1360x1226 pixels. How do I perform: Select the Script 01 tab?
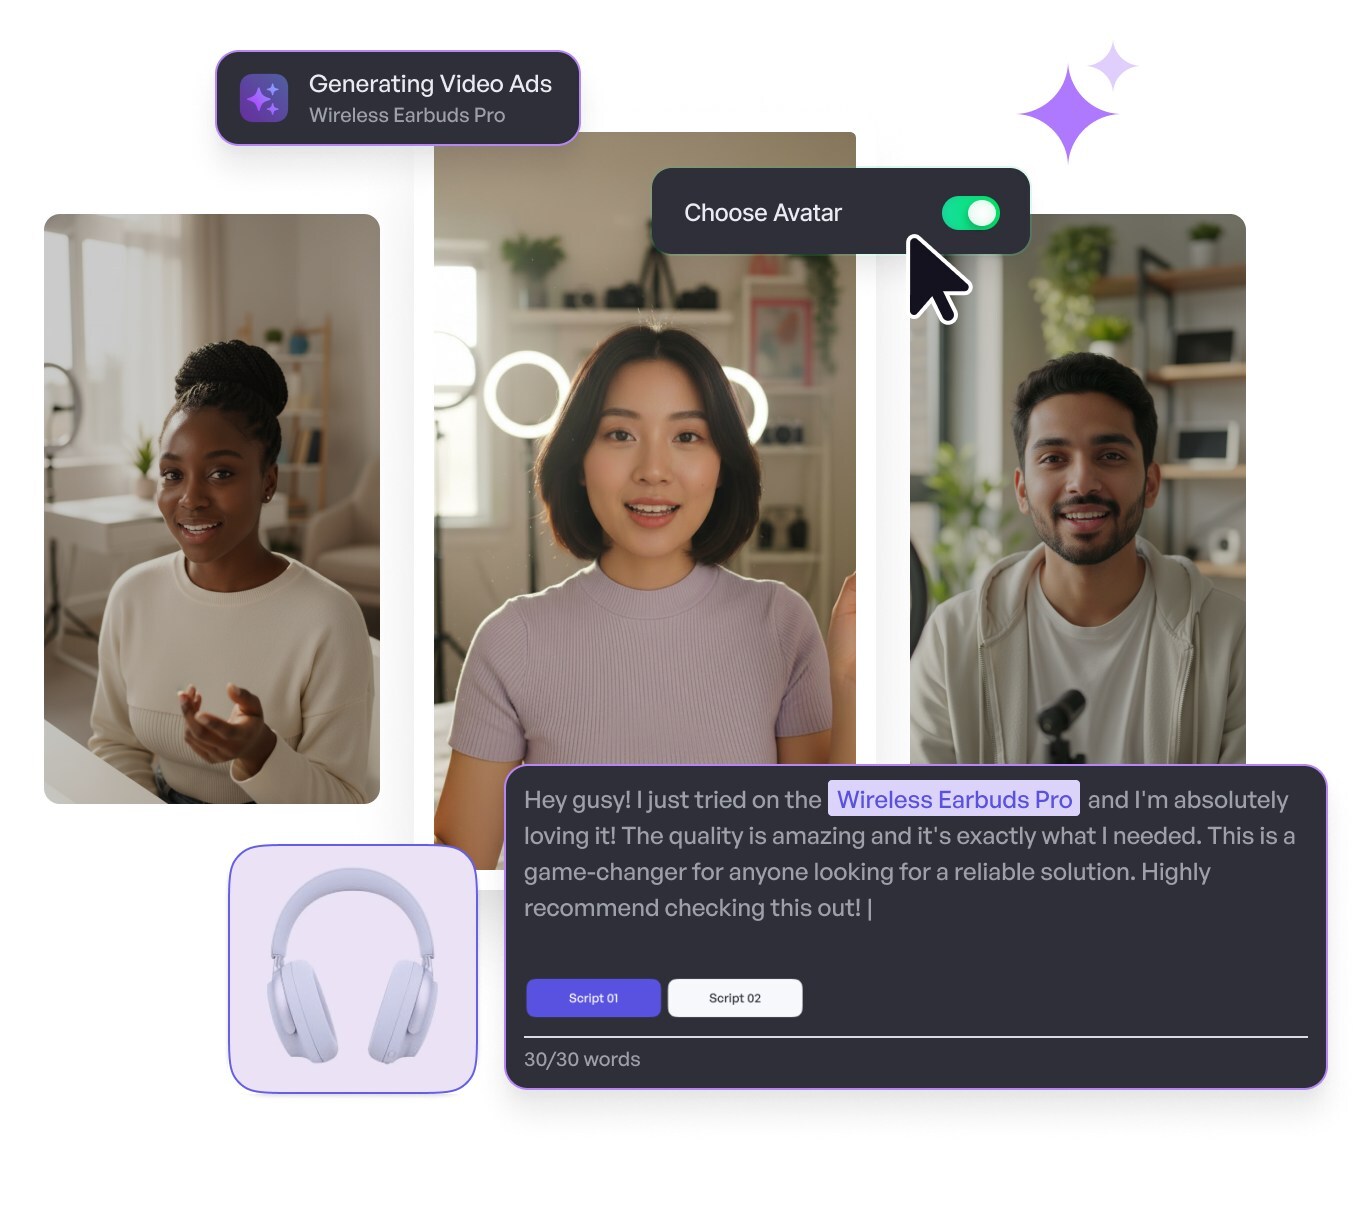coord(593,997)
